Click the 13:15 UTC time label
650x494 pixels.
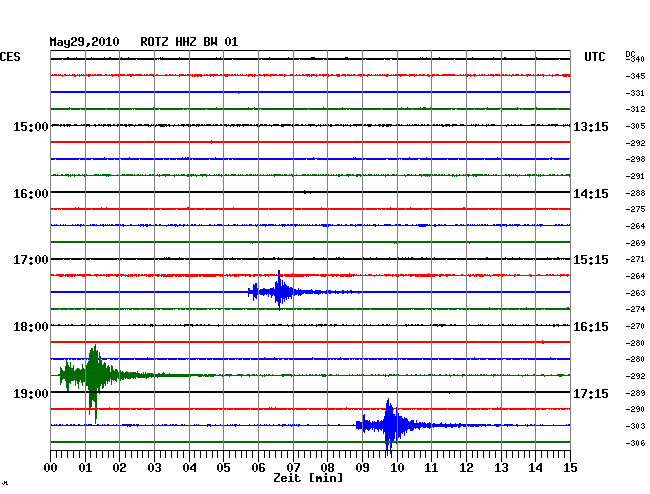click(x=591, y=126)
